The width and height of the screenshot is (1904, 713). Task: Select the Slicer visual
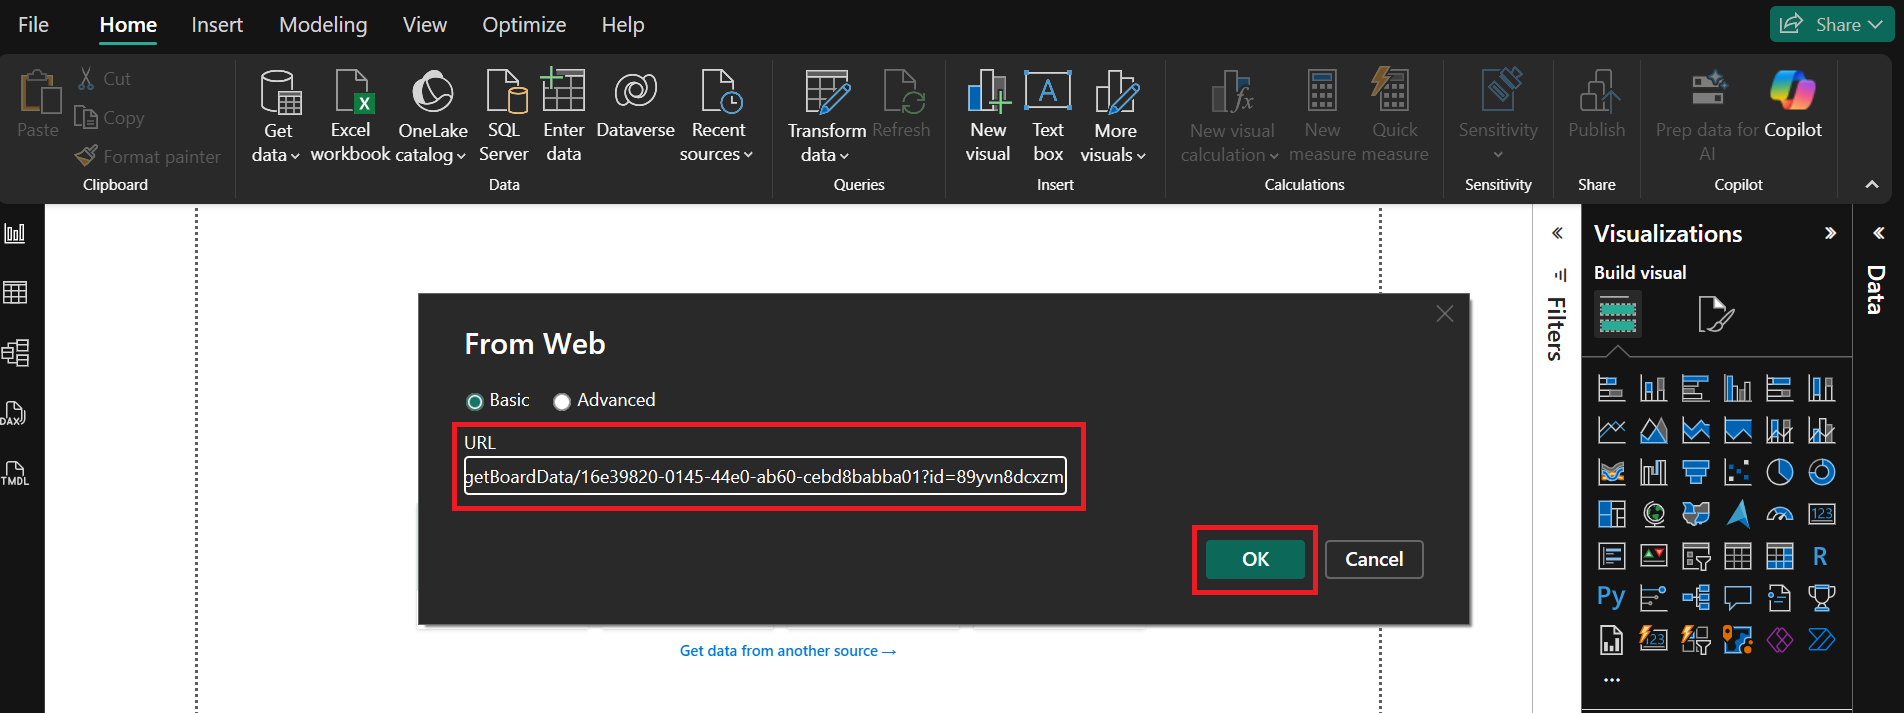pos(1695,556)
